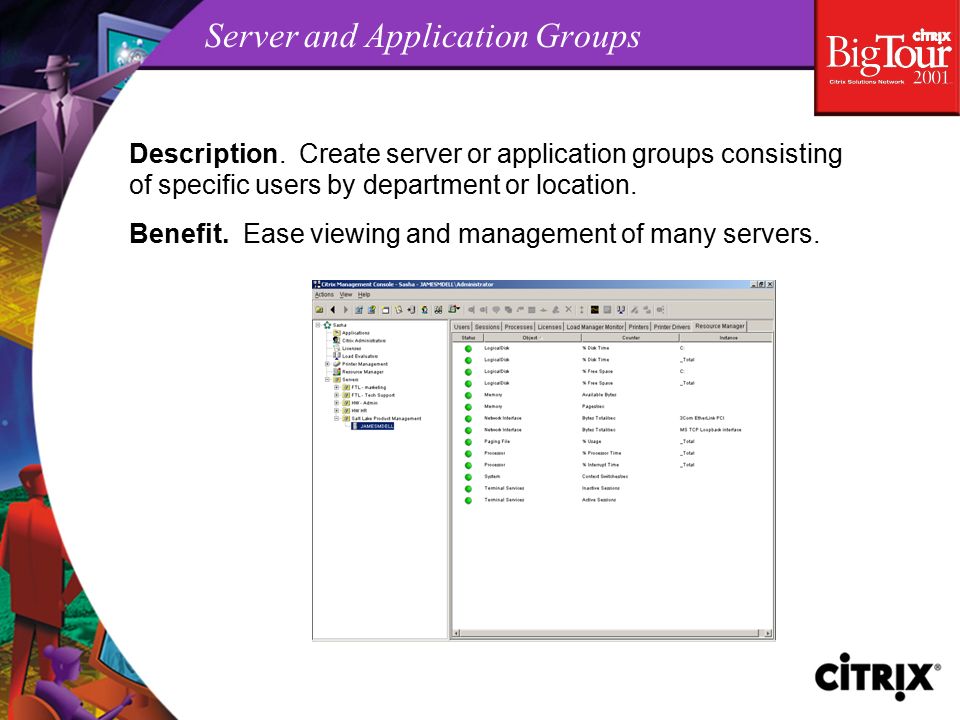This screenshot has width=960, height=720.
Task: Click the open folder toolbar icon
Action: pos(319,310)
